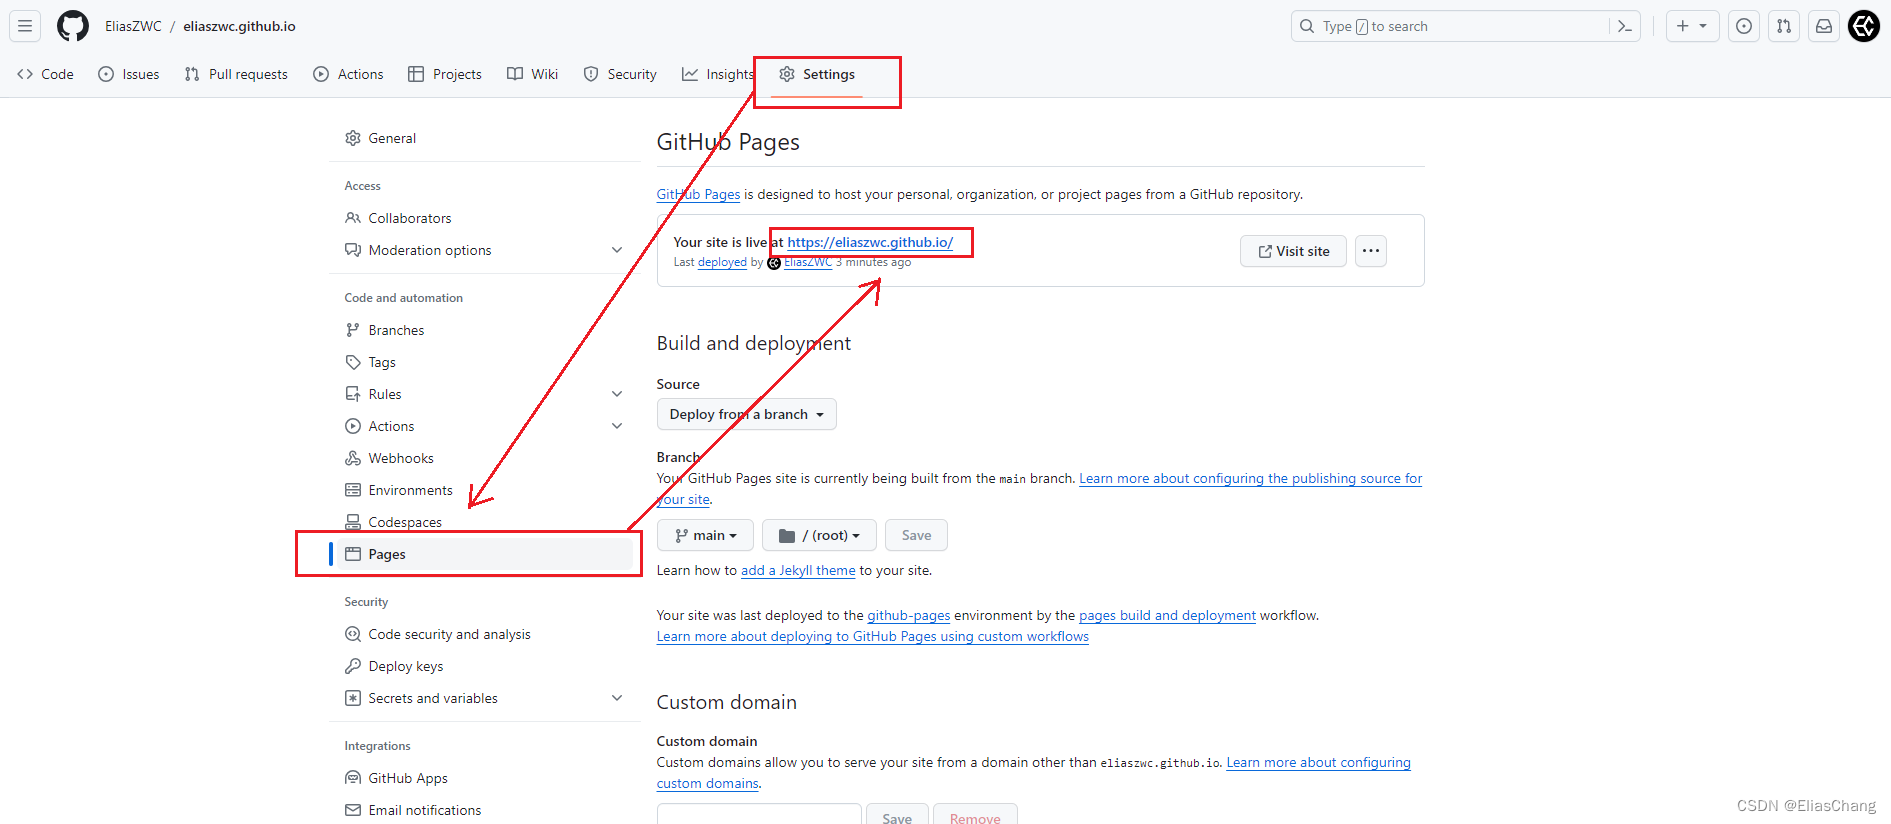
Task: Open Environments settings
Action: coord(485,490)
